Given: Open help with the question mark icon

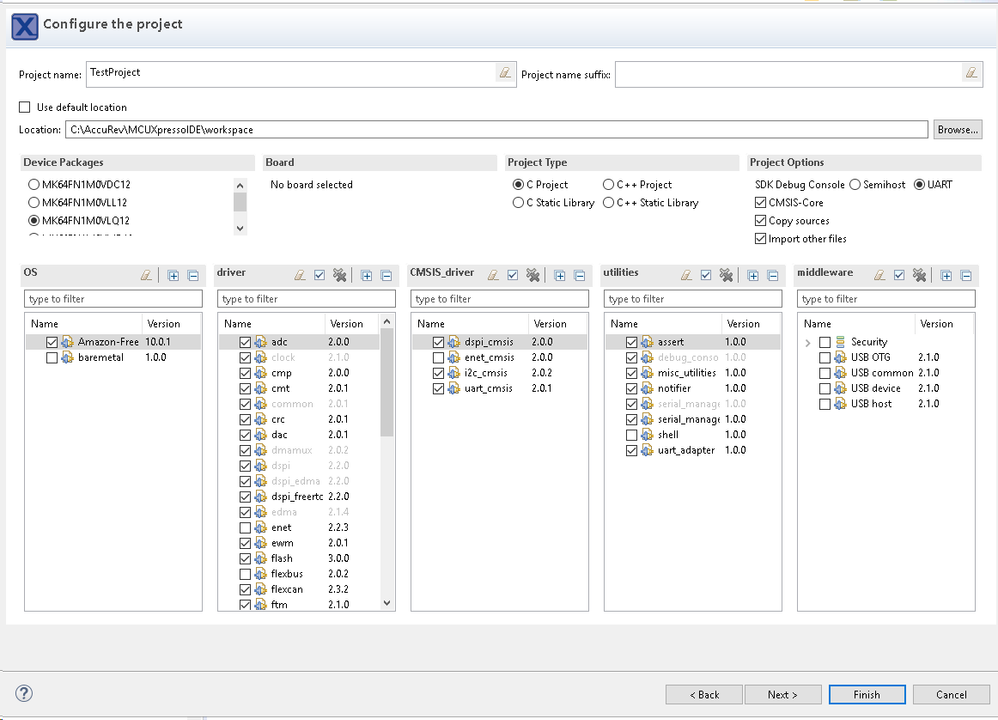Looking at the screenshot, I should (x=24, y=694).
